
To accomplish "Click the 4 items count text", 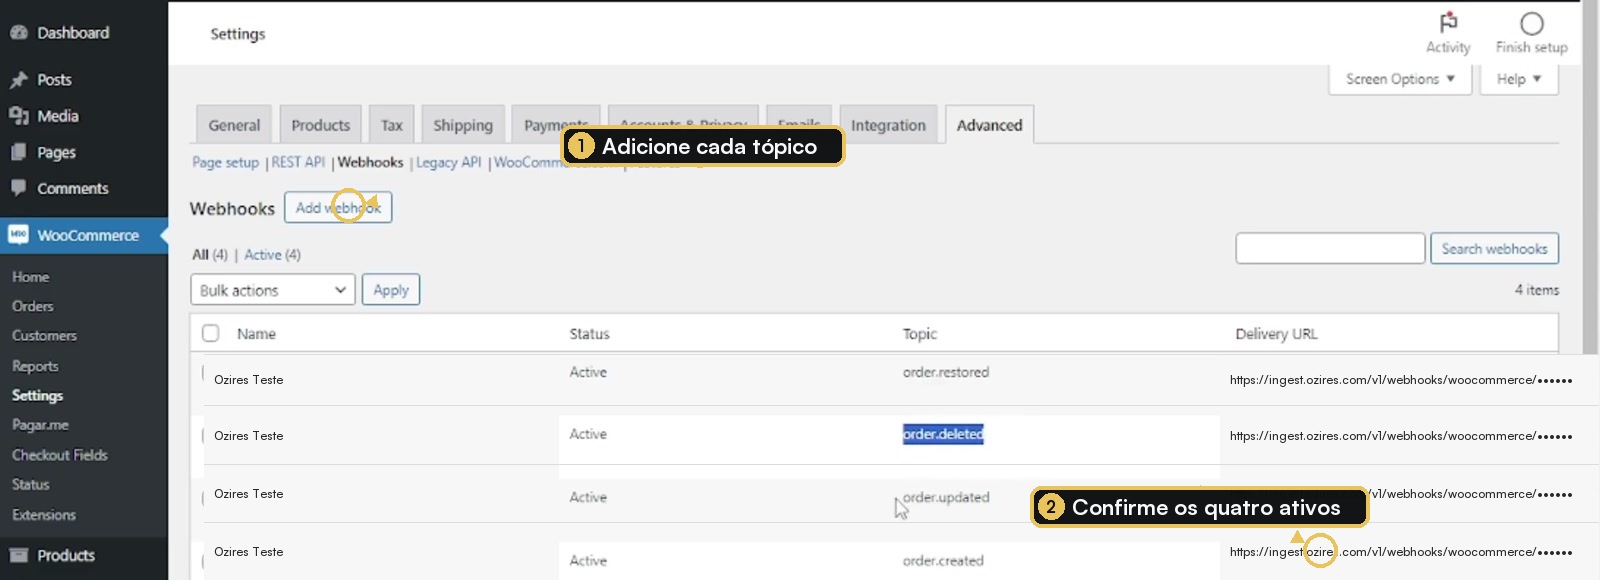I will point(1536,290).
